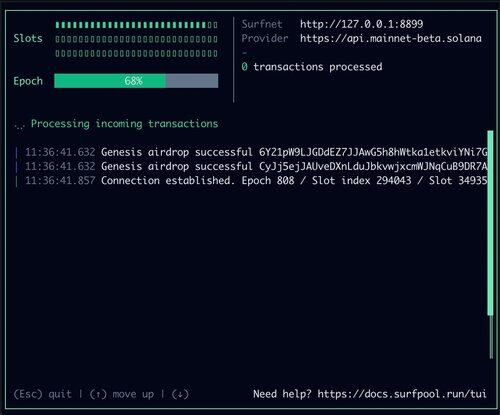Click the spinner dots before Processing
This screenshot has height=415, width=500.
19,126
